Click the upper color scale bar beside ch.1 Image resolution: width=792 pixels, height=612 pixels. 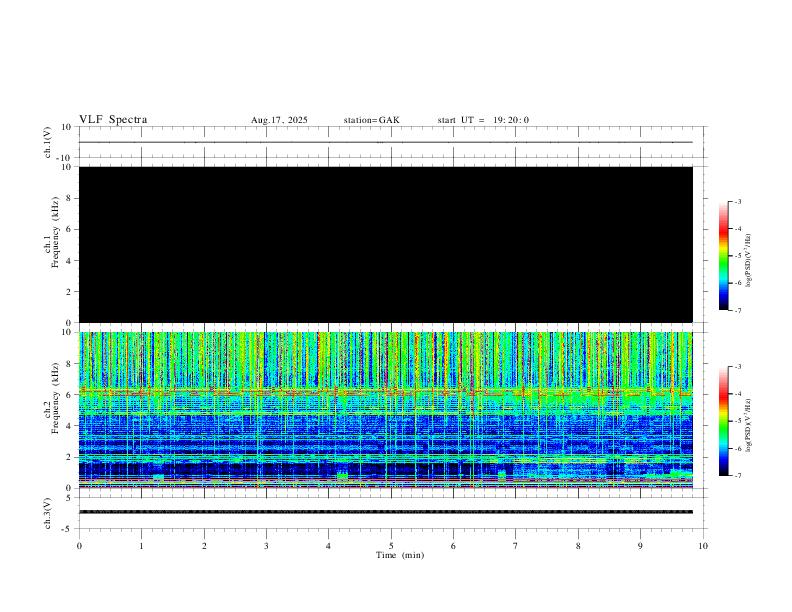pos(723,256)
